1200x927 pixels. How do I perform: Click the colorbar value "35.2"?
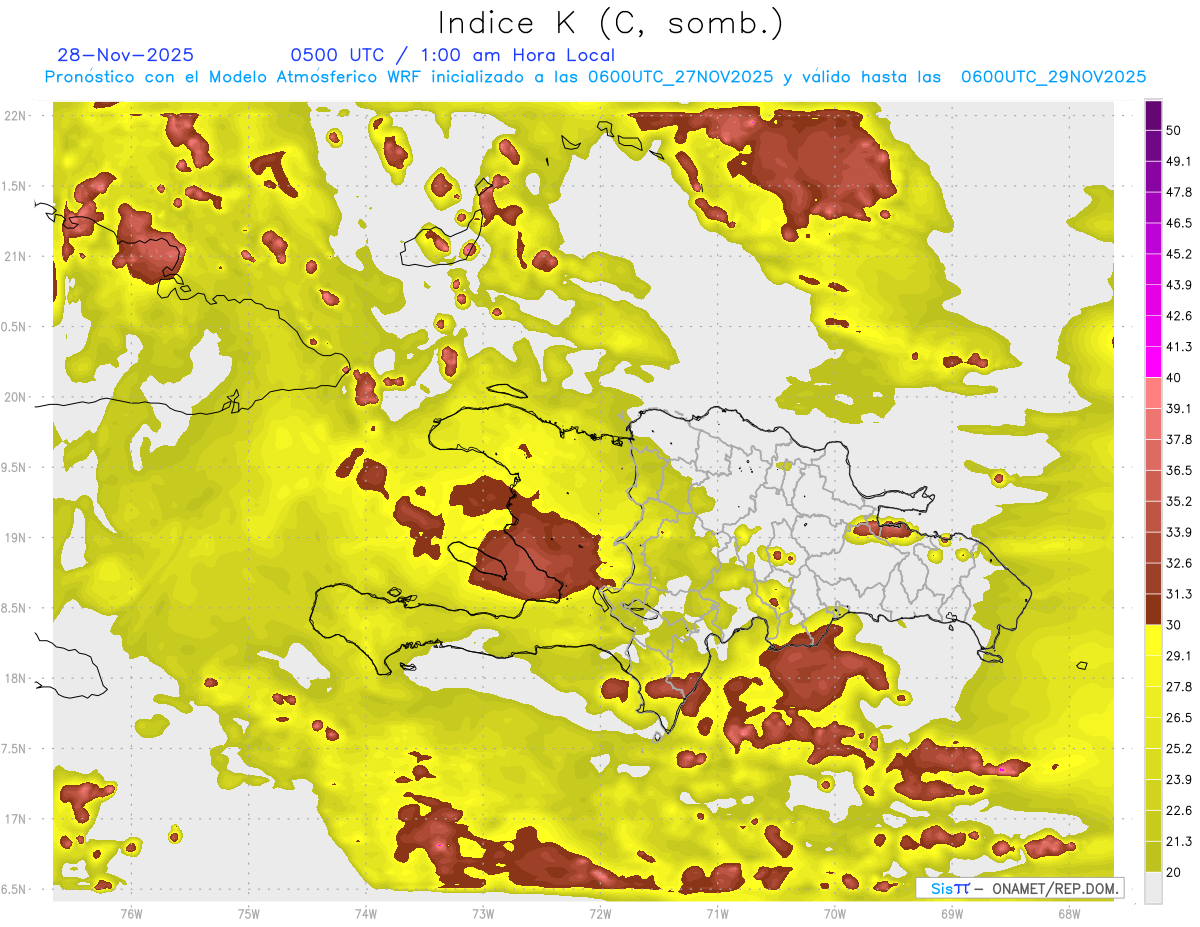tap(1179, 501)
